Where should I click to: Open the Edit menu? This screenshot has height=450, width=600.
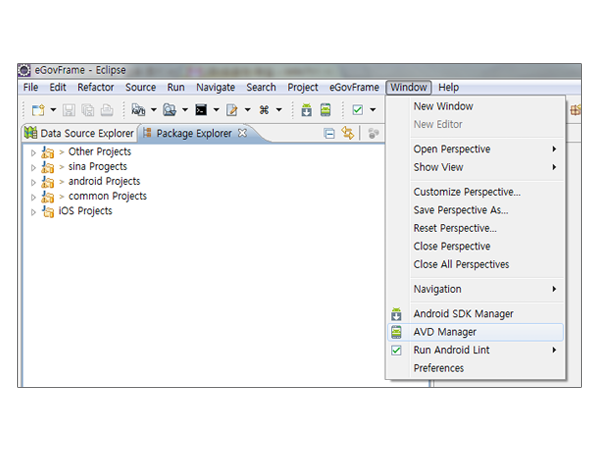58,88
